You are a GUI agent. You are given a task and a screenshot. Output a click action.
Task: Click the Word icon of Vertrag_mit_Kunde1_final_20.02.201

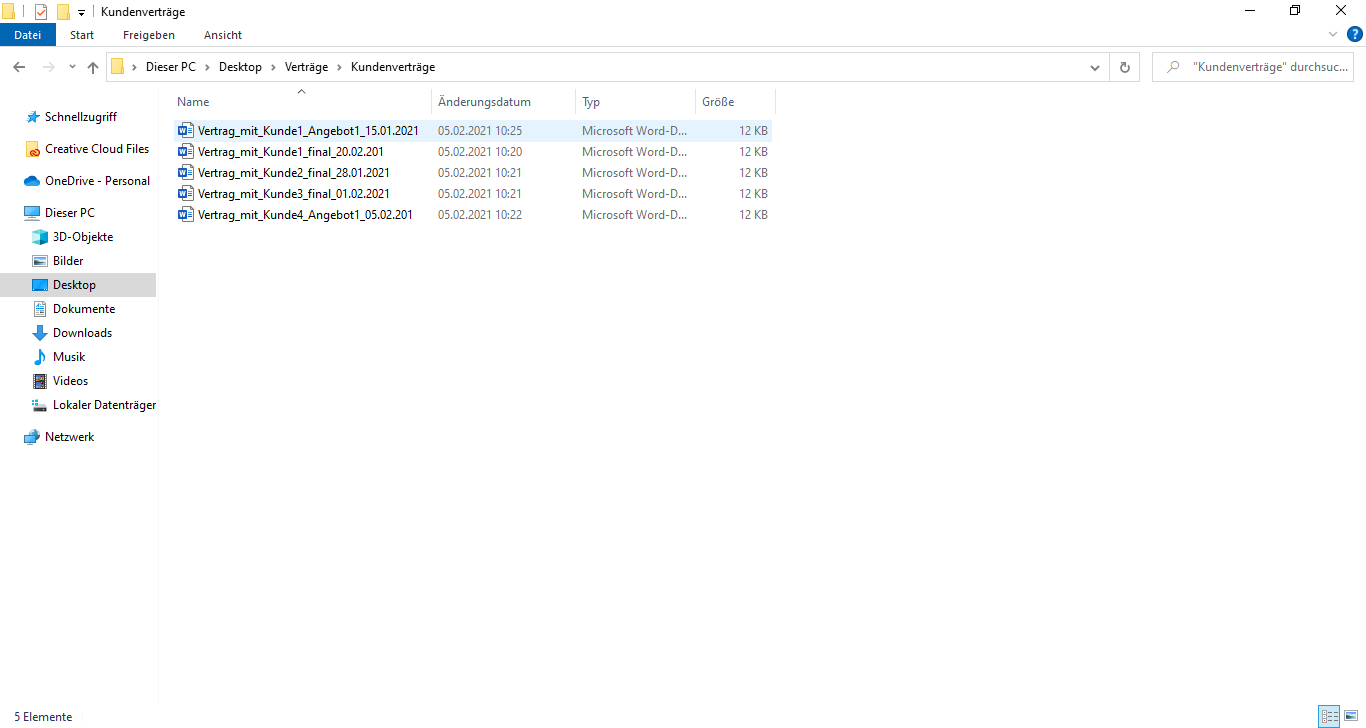(185, 152)
